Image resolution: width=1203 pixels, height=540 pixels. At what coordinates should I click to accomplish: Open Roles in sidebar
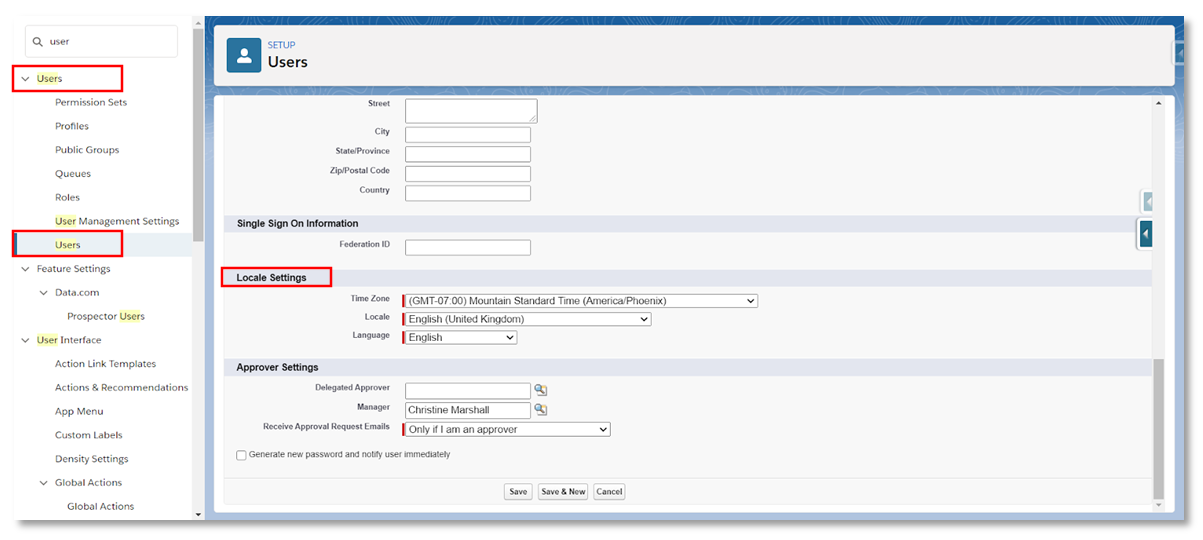point(67,198)
